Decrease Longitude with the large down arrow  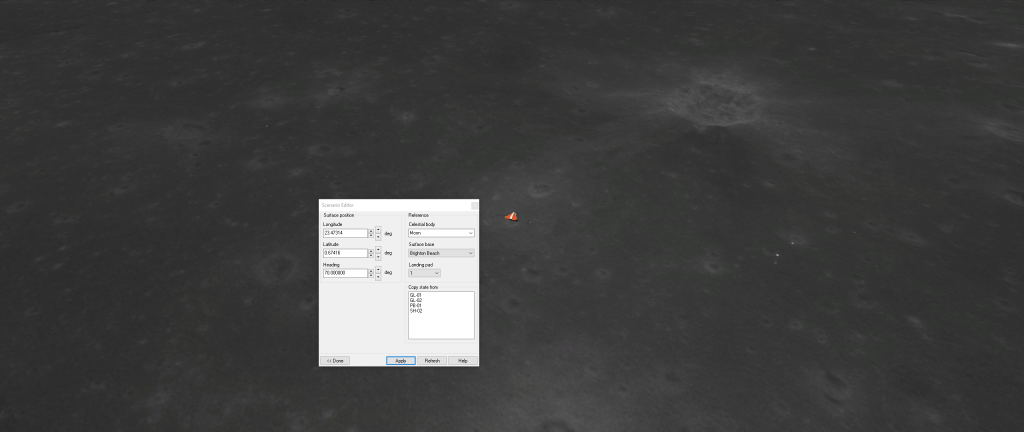point(378,237)
